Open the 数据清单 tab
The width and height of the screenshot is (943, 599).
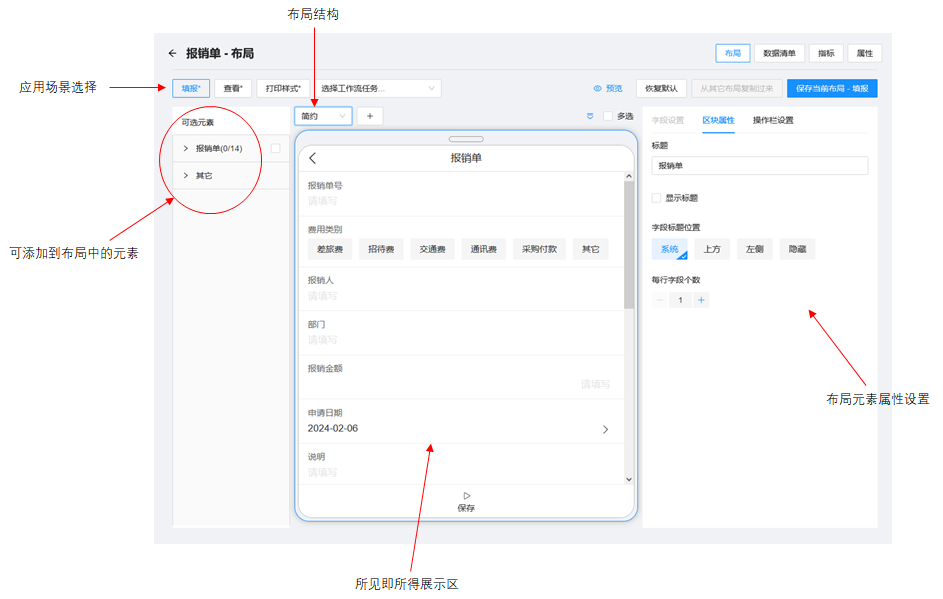tap(779, 53)
